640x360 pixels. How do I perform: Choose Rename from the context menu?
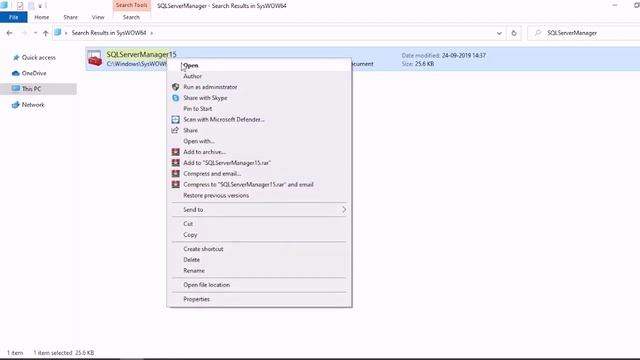[x=259, y=271]
